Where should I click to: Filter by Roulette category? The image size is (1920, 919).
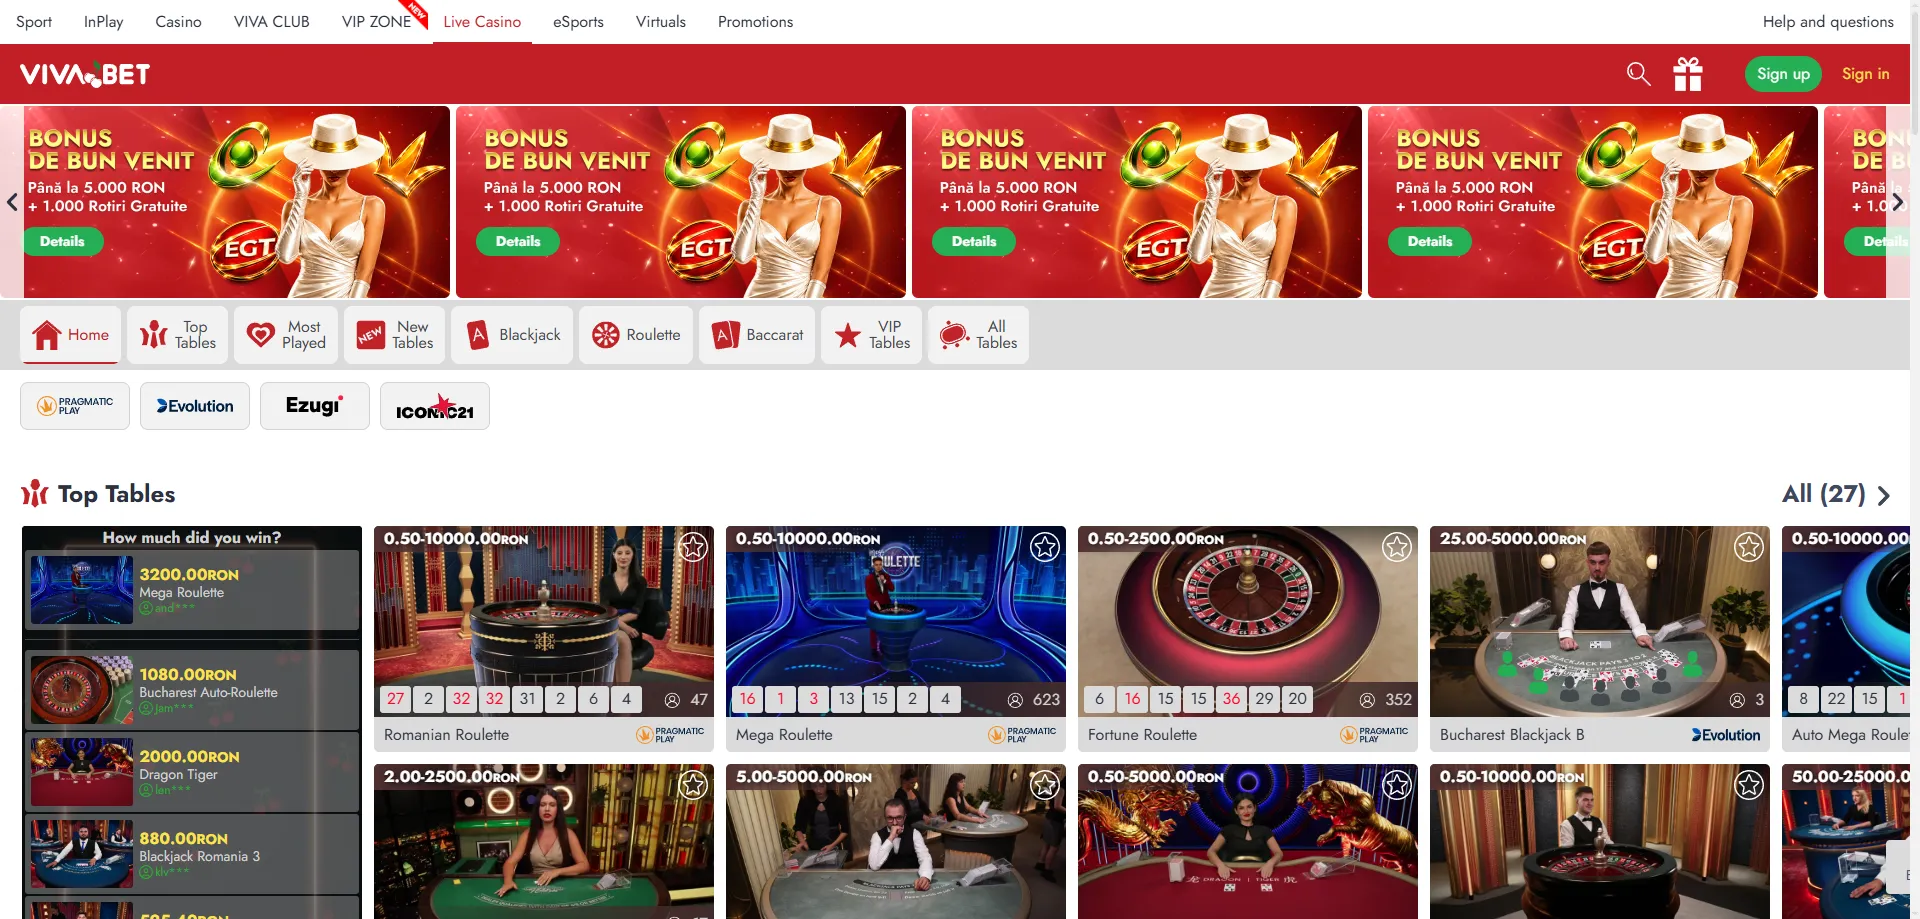coord(635,335)
